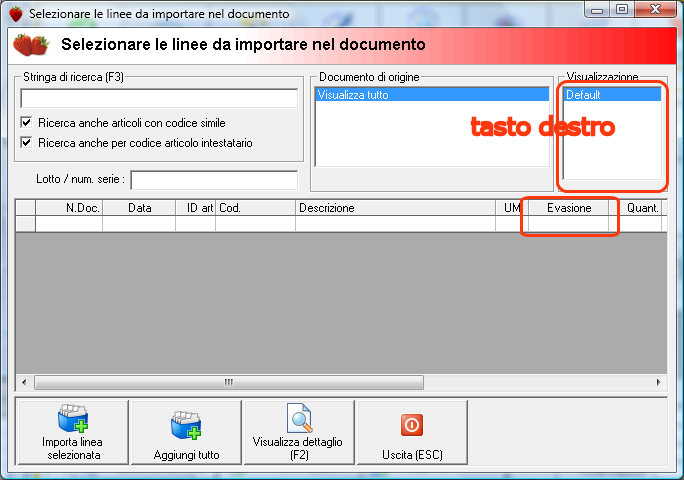Click the strawberries logo in the header banner
The image size is (684, 480).
[31, 45]
